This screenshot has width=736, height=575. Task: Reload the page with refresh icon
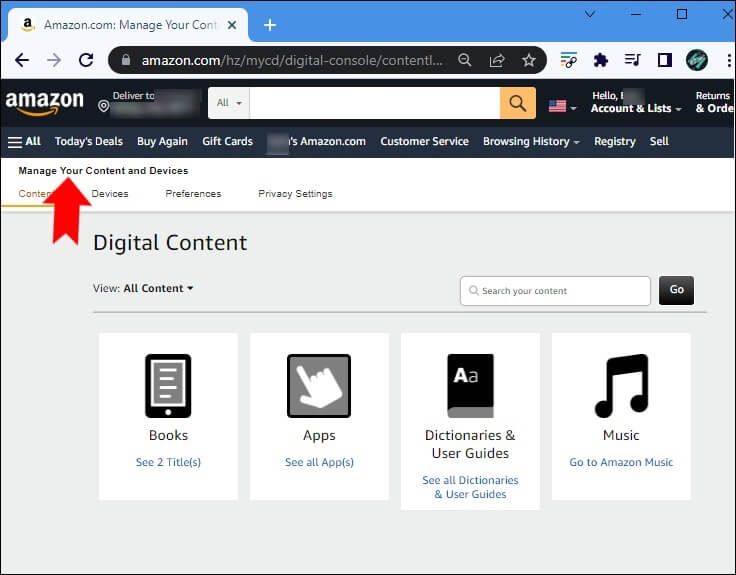(86, 60)
